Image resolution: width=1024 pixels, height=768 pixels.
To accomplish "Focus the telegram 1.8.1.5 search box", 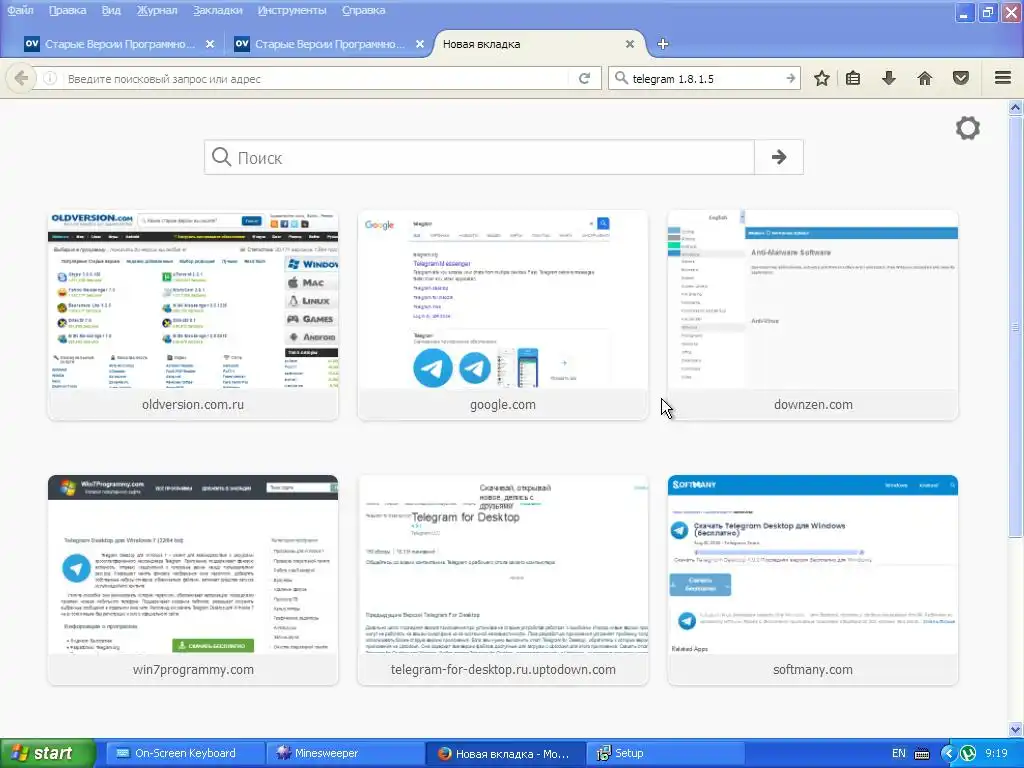I will (x=705, y=78).
